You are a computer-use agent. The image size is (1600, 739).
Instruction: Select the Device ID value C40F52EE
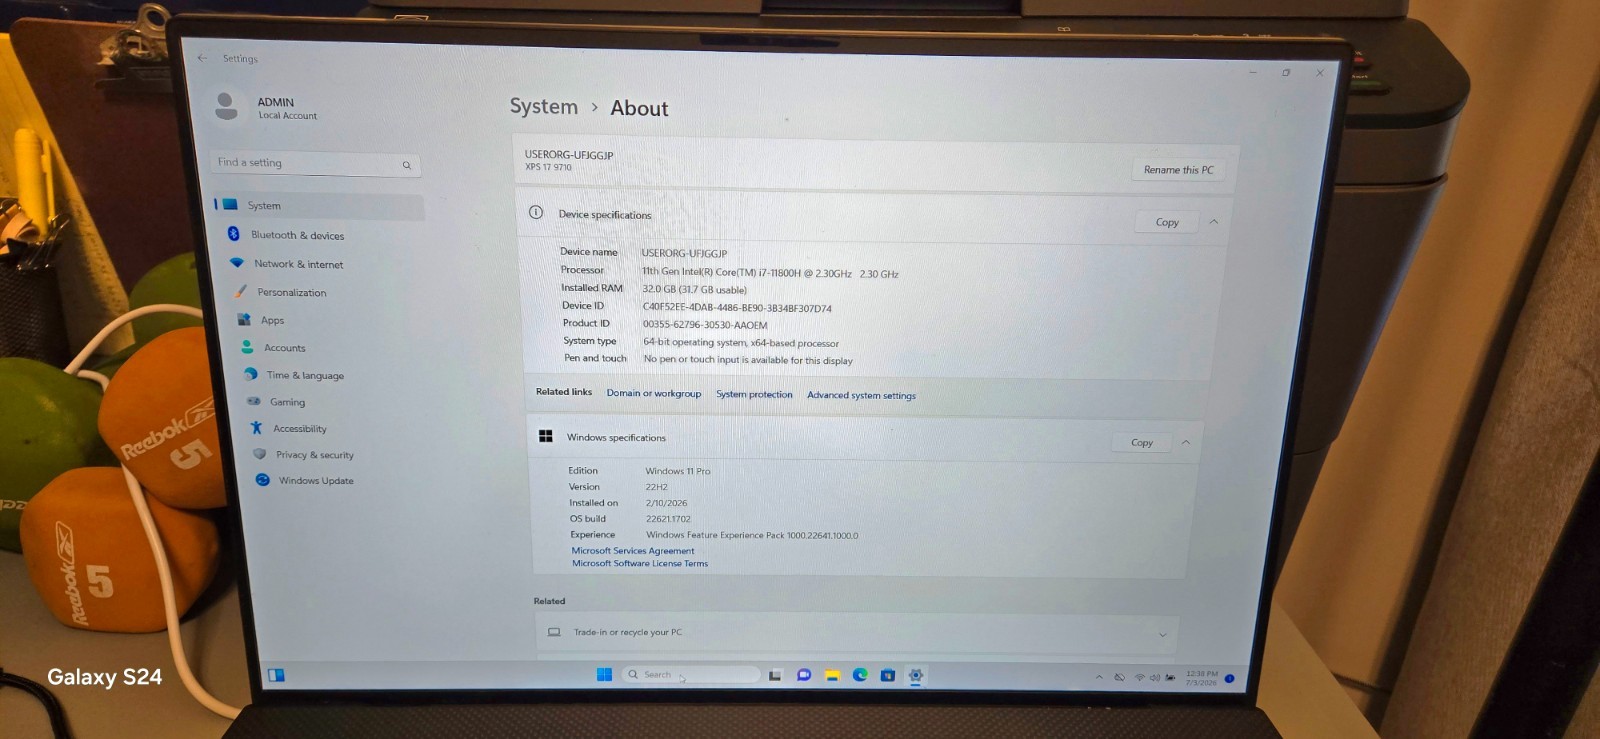[x=737, y=308]
